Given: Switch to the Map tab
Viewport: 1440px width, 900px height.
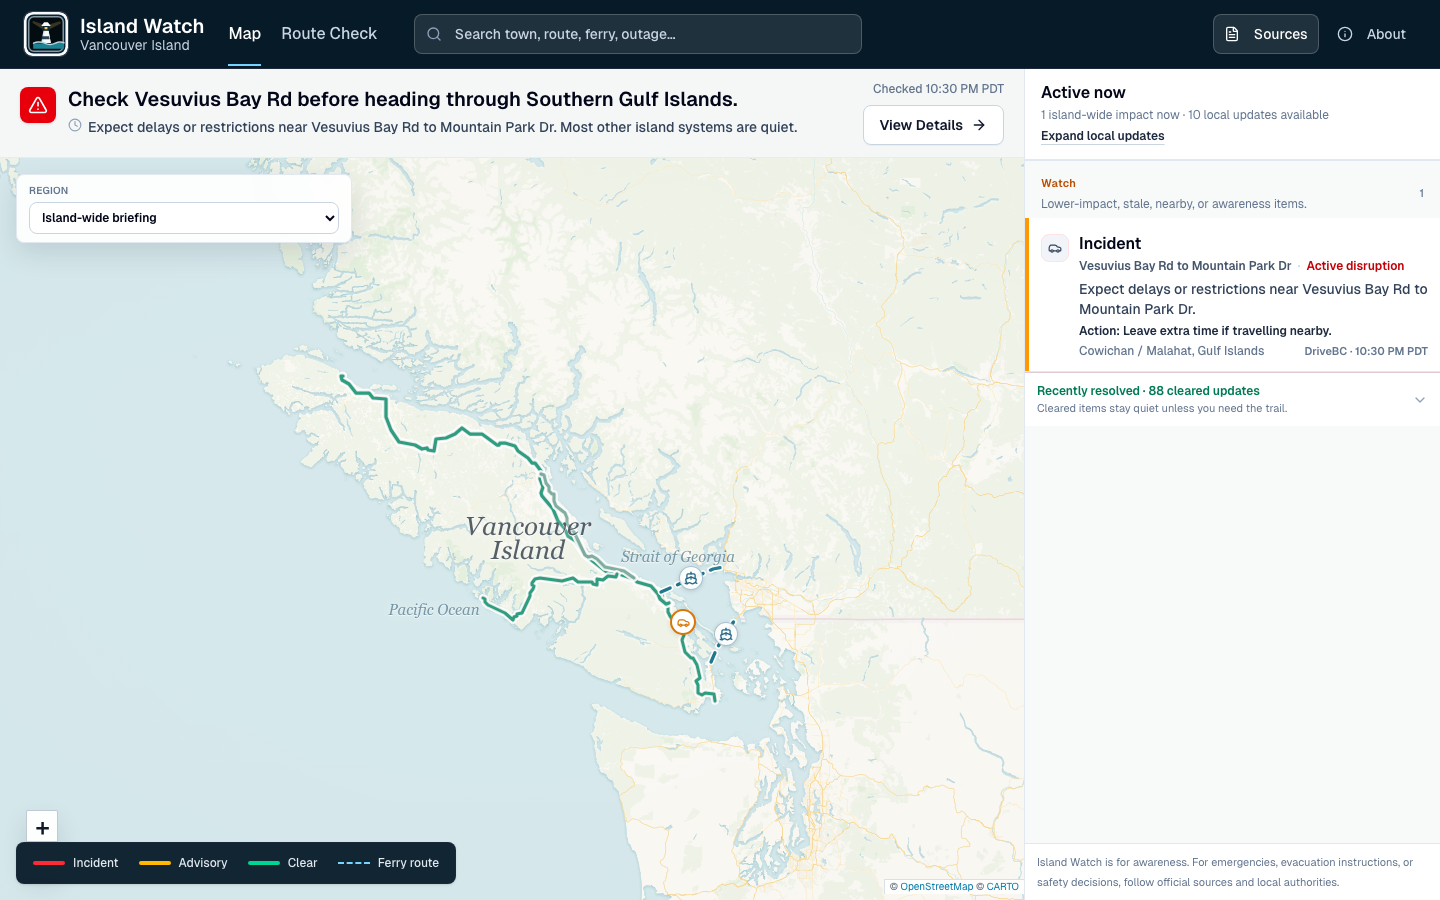Looking at the screenshot, I should [x=245, y=34].
